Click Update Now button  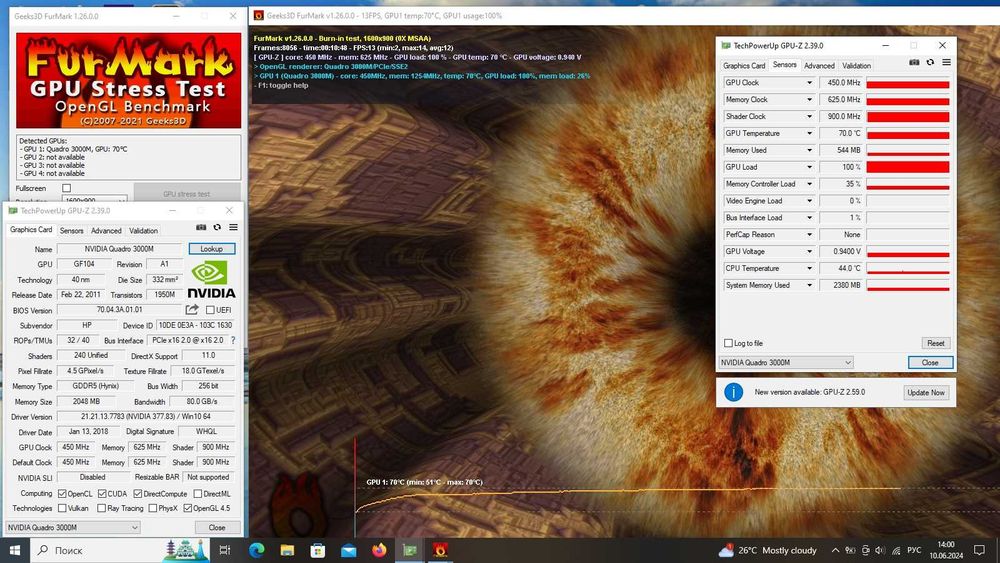926,393
